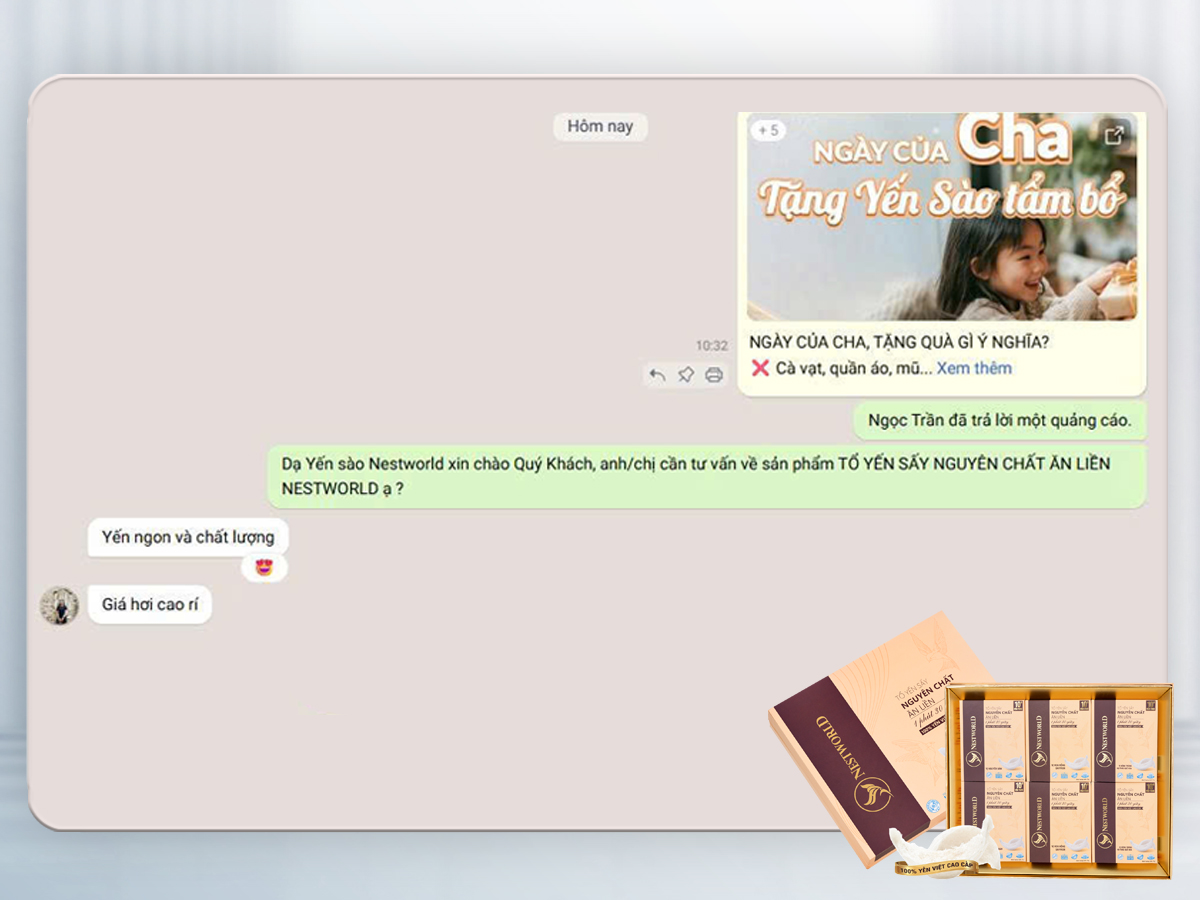This screenshot has height=900, width=1200.
Task: Click the ad headline "NGÀY CỦA CHA, TẶNG QUÀ GÌ Ý NGHĨA?"
Action: click(x=899, y=342)
